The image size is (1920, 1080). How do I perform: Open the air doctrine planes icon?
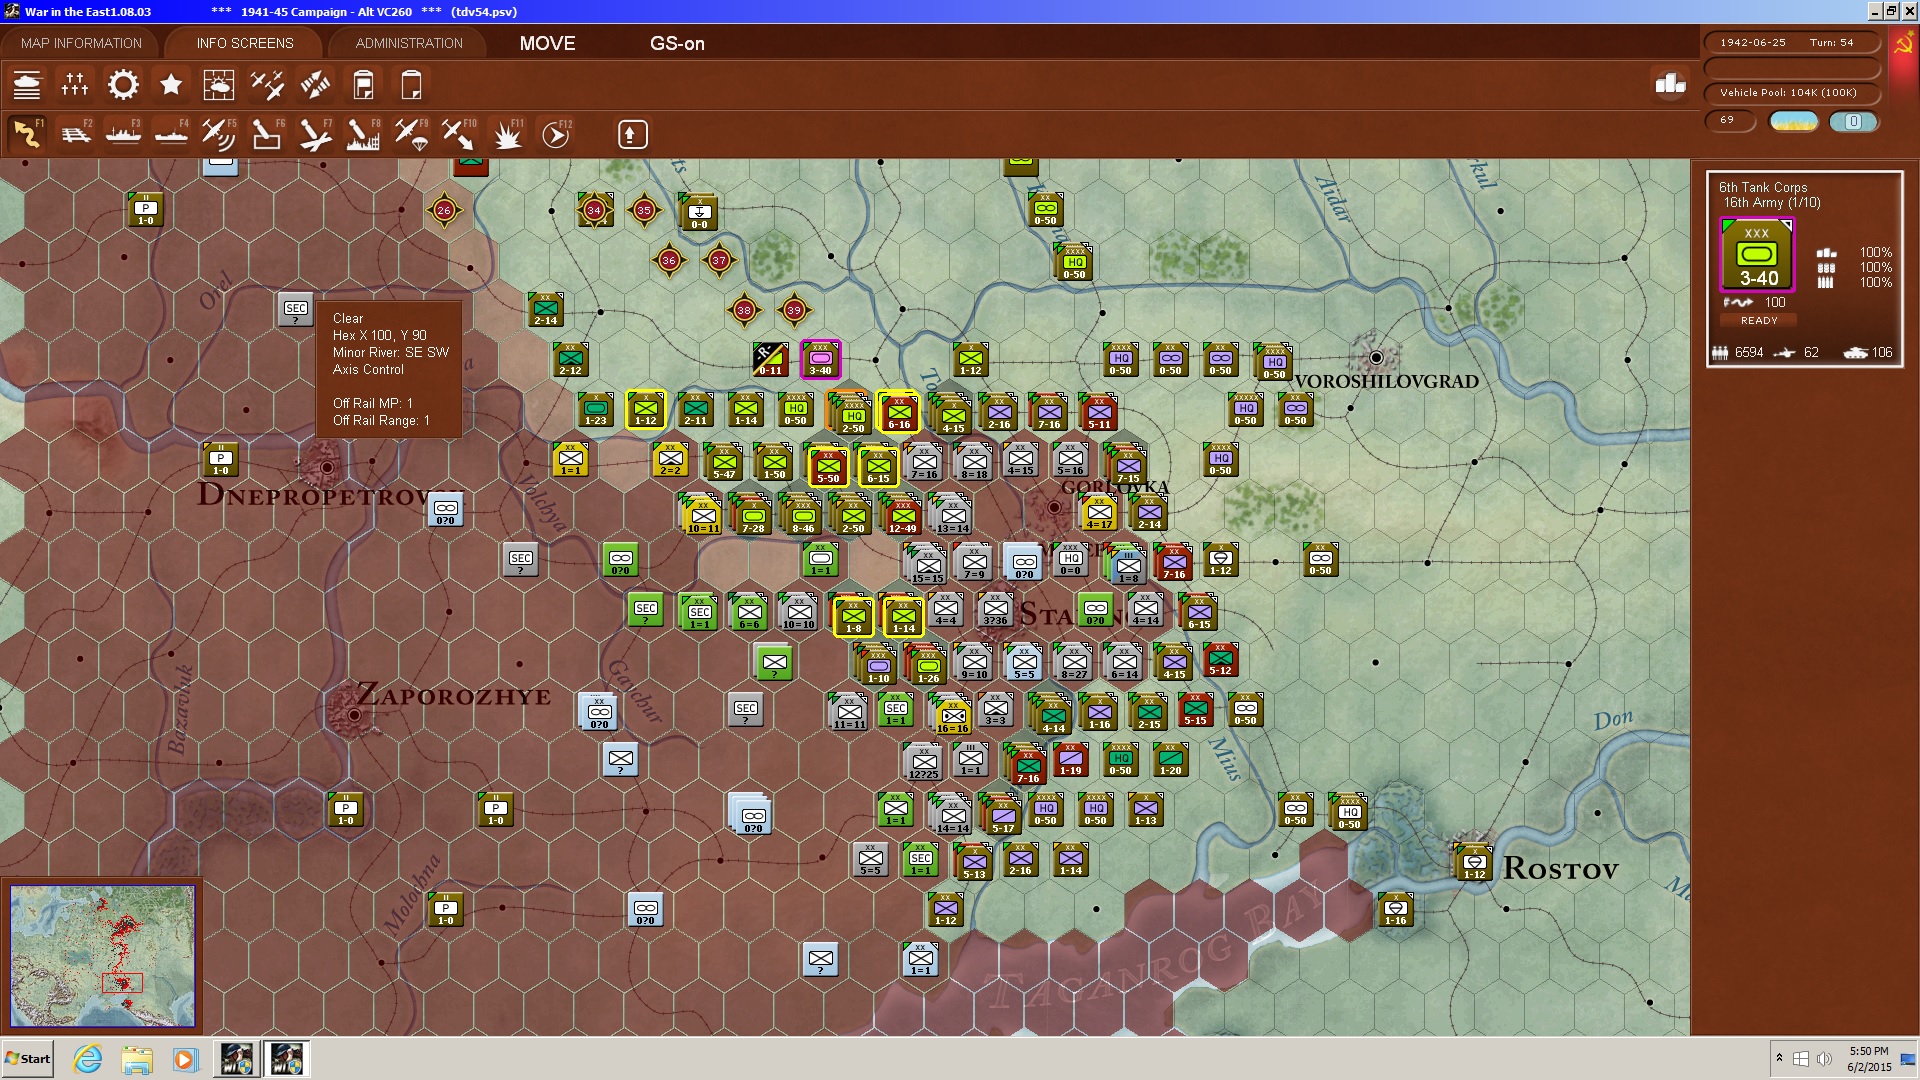(267, 85)
